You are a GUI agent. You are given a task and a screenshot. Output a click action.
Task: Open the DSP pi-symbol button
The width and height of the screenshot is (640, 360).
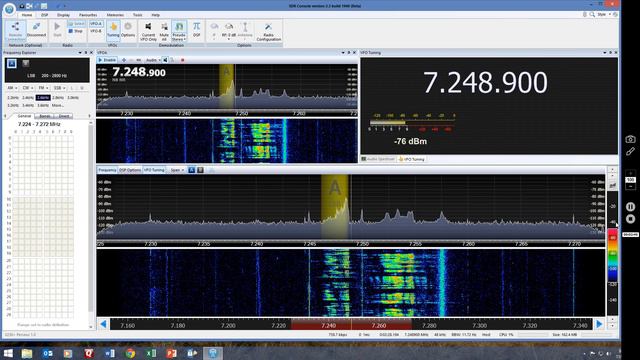point(196,30)
